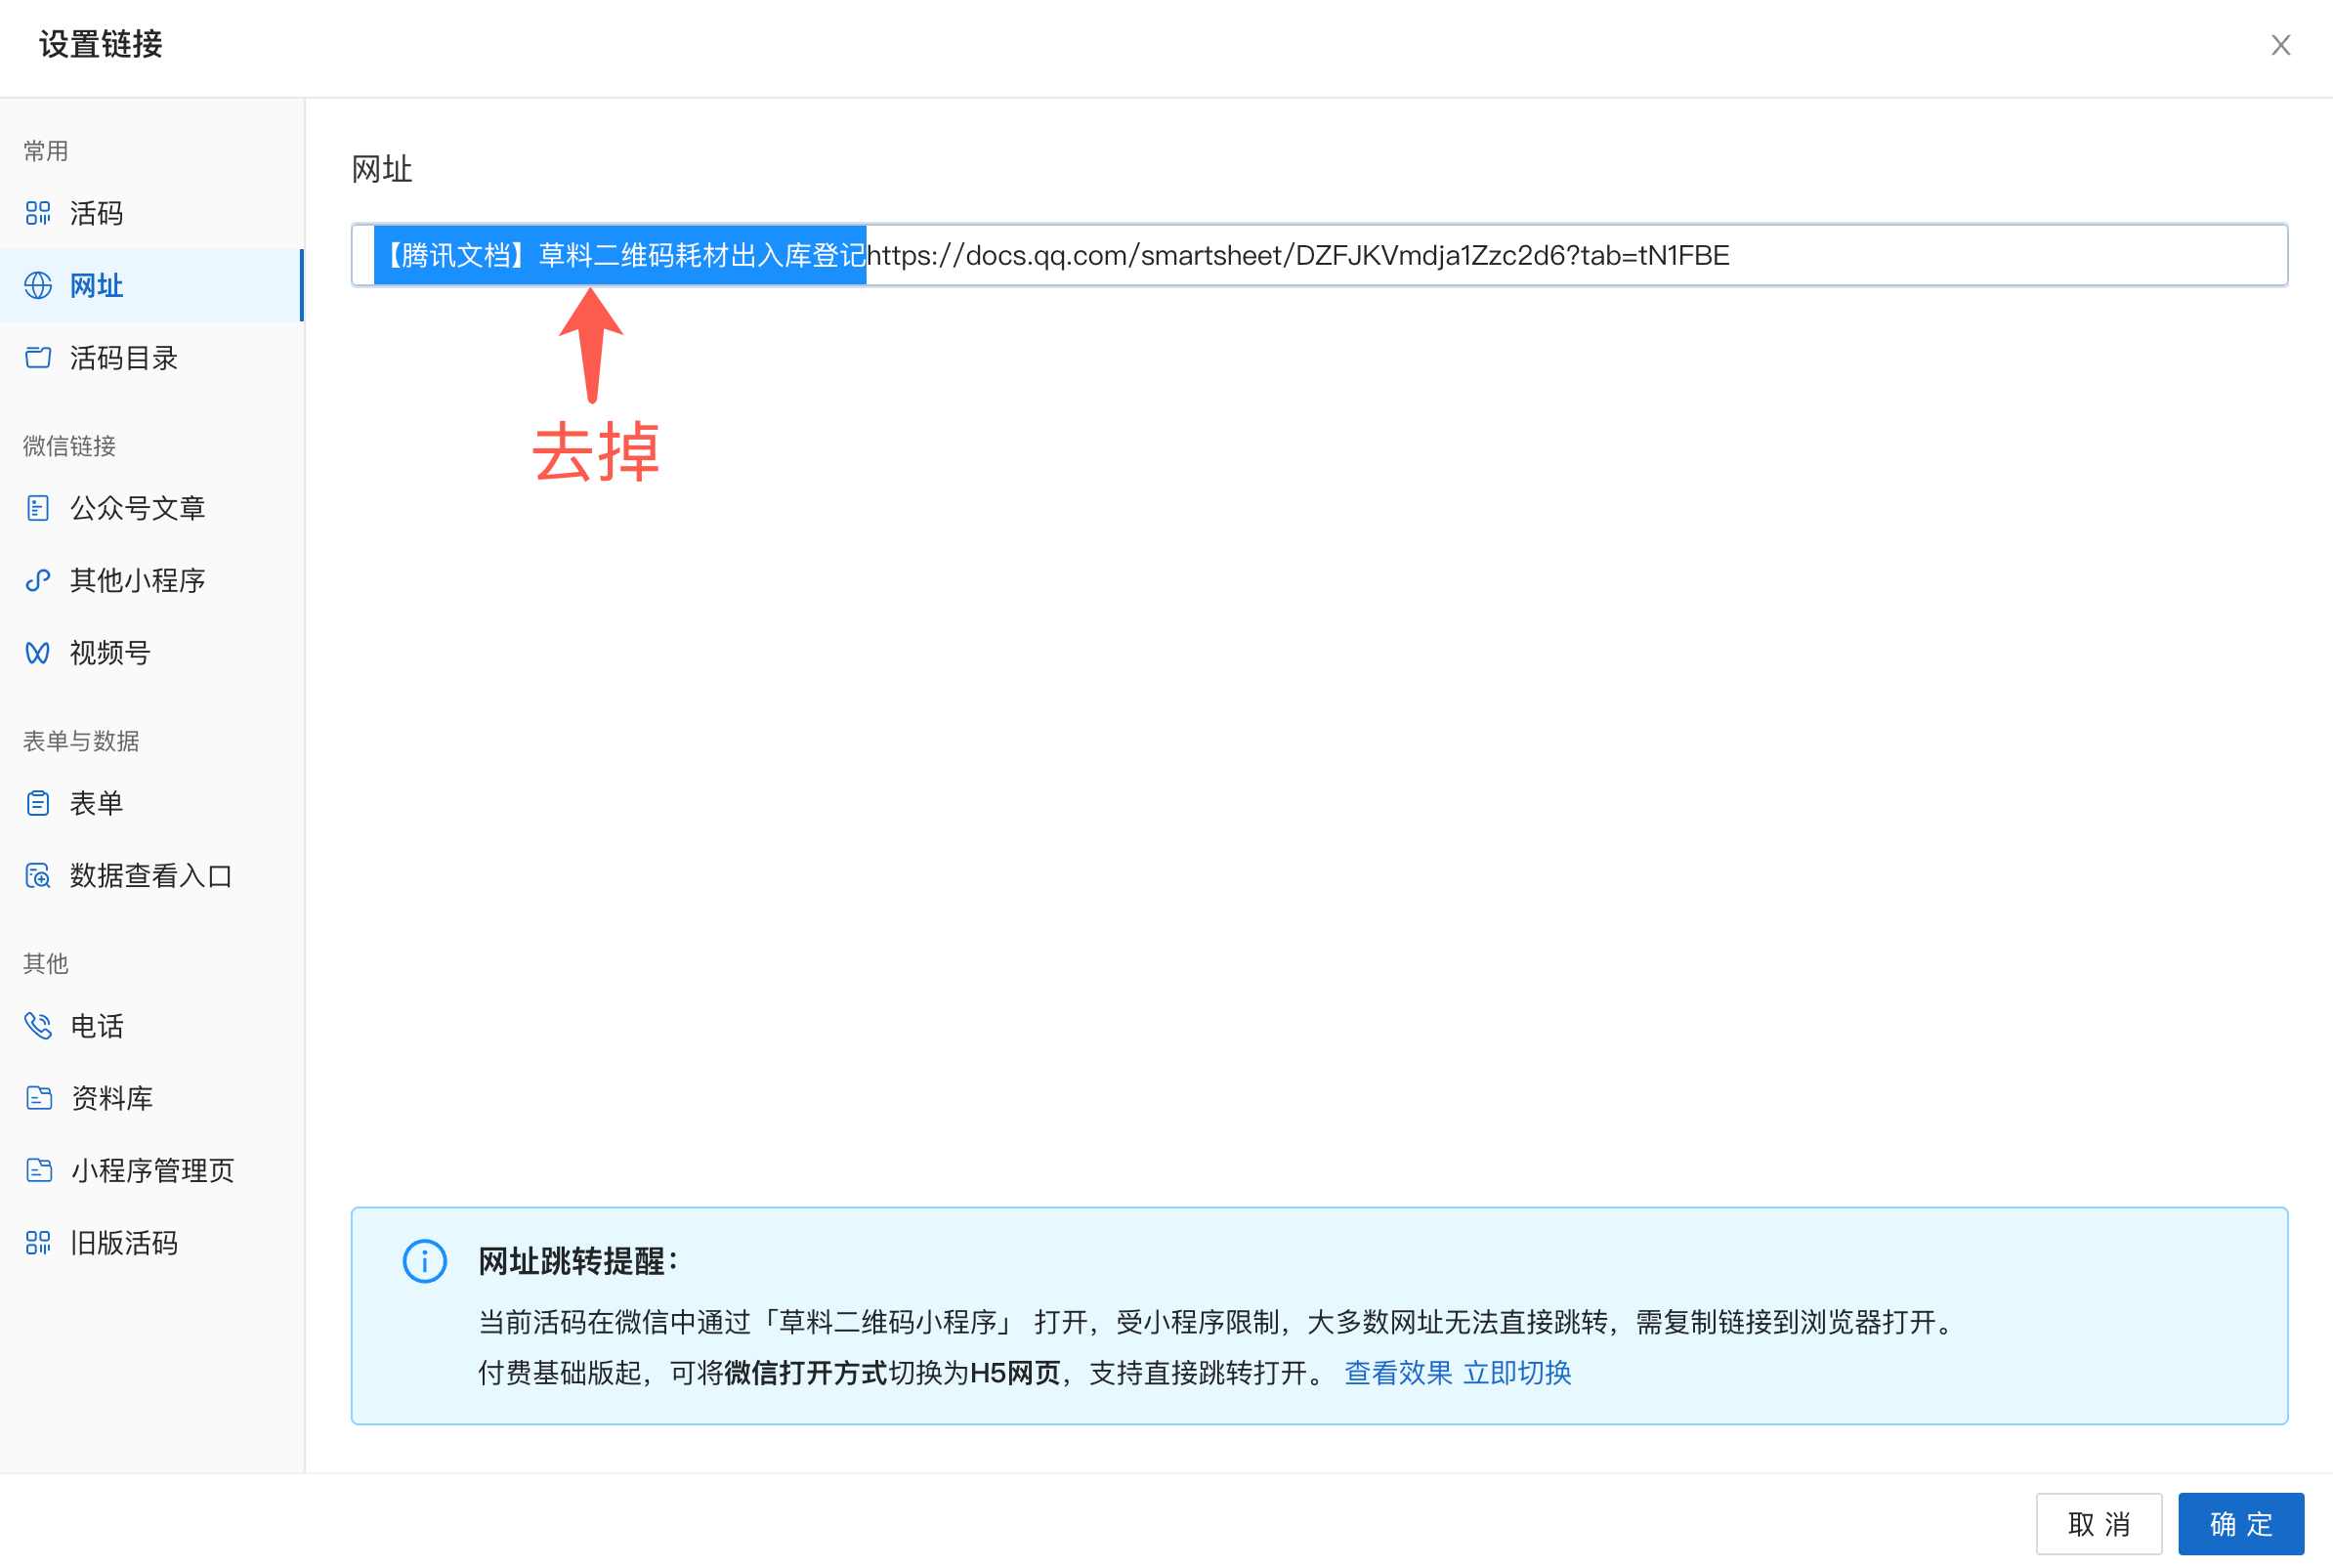Click the 数据查看入口 icon
Screen dimensions: 2333x1568
coord(38,875)
